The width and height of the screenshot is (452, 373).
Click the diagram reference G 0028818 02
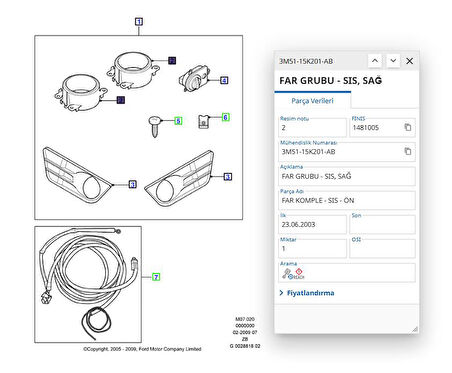pos(245,346)
